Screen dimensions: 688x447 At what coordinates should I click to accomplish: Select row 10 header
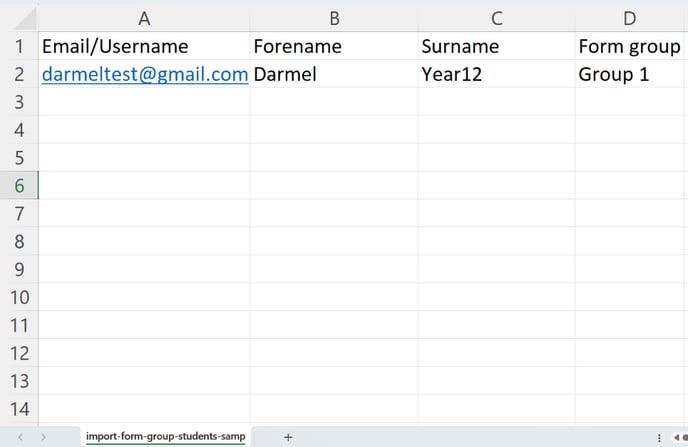click(19, 297)
